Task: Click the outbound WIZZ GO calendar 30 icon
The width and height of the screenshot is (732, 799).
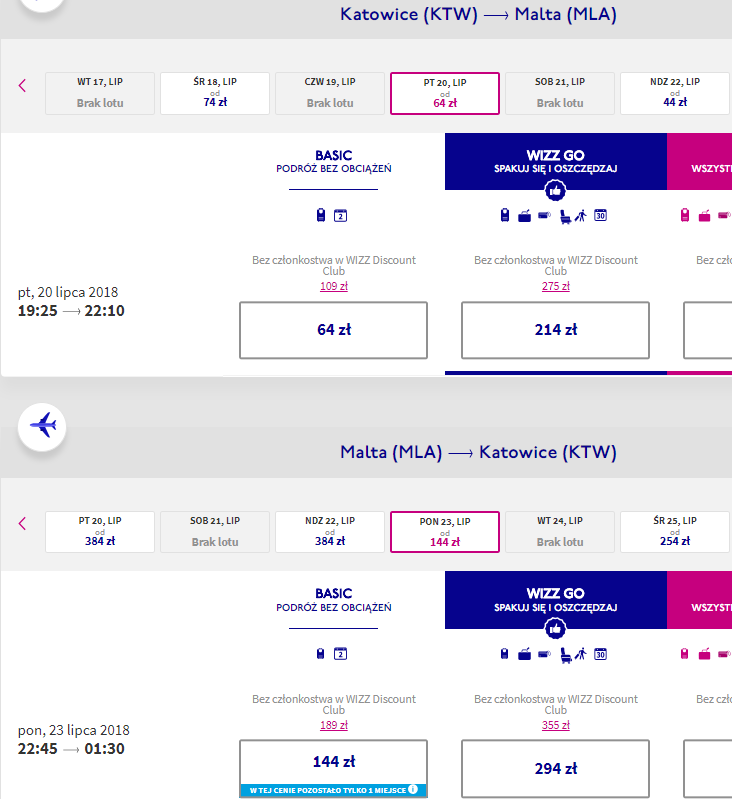Action: (x=601, y=216)
